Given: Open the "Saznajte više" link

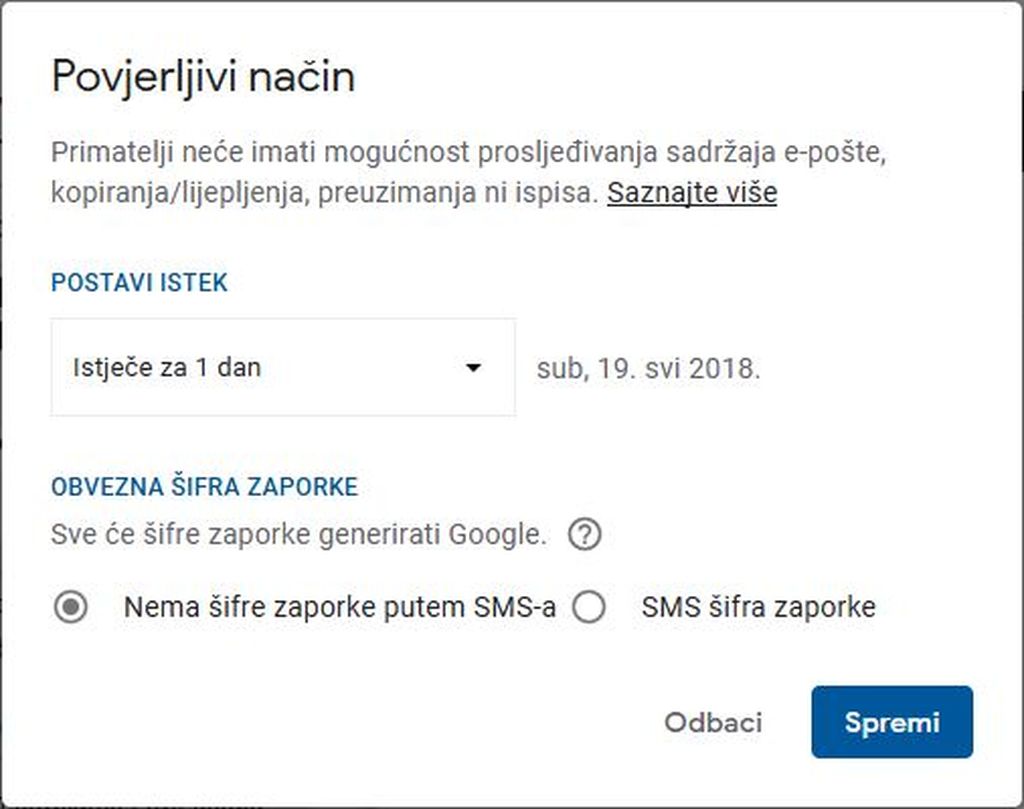Looking at the screenshot, I should click(691, 192).
